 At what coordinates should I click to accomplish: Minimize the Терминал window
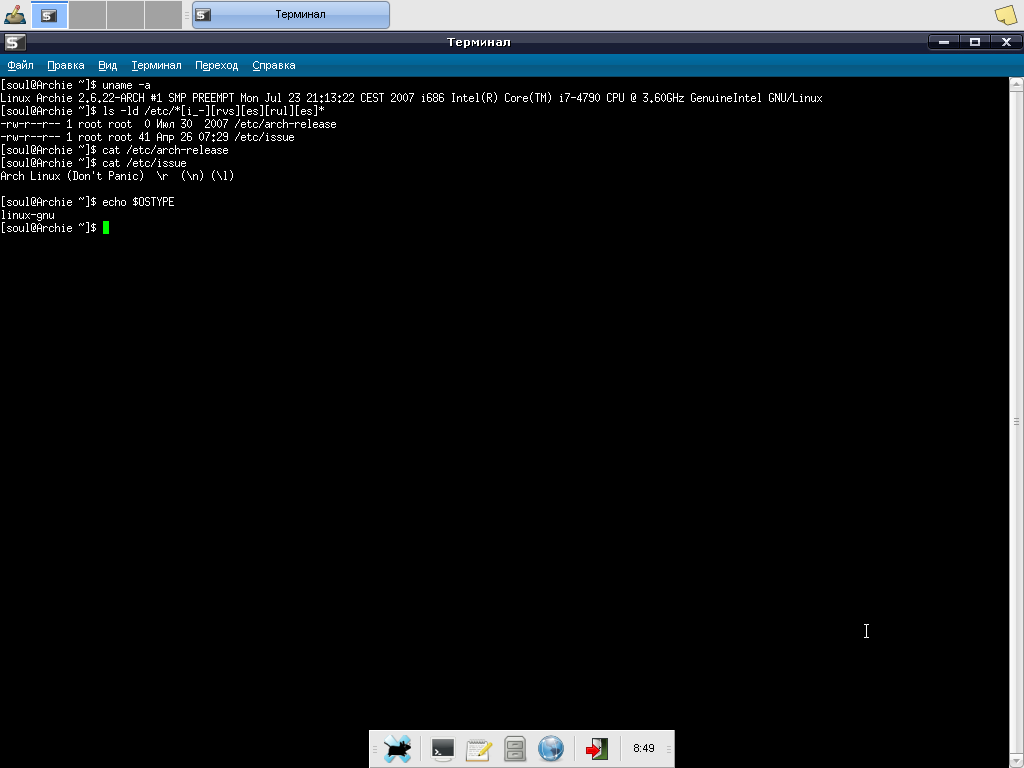tap(944, 42)
